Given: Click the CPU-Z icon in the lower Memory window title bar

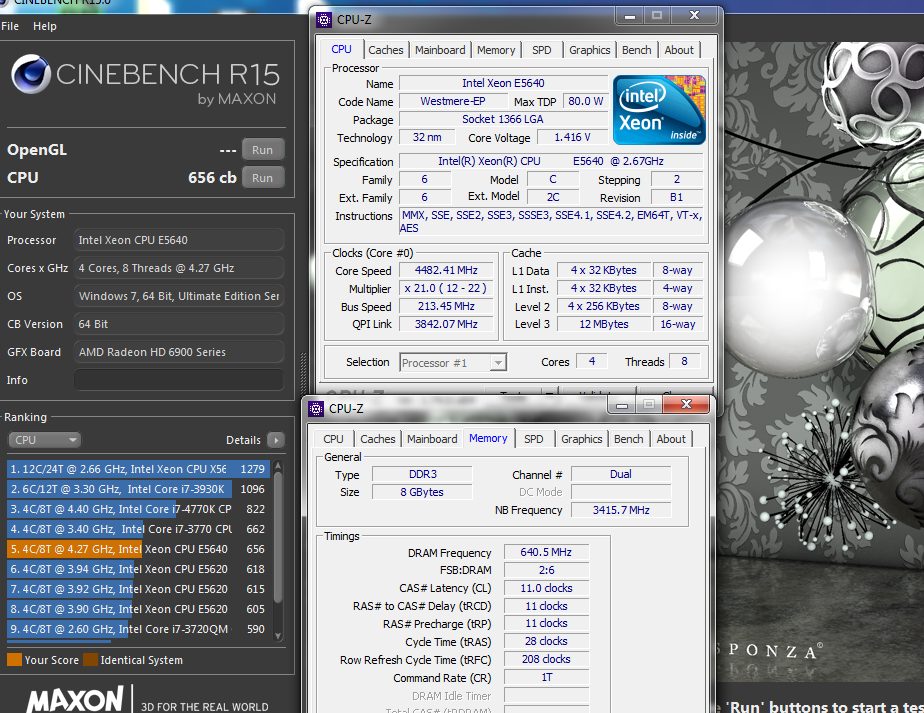Looking at the screenshot, I should point(316,408).
